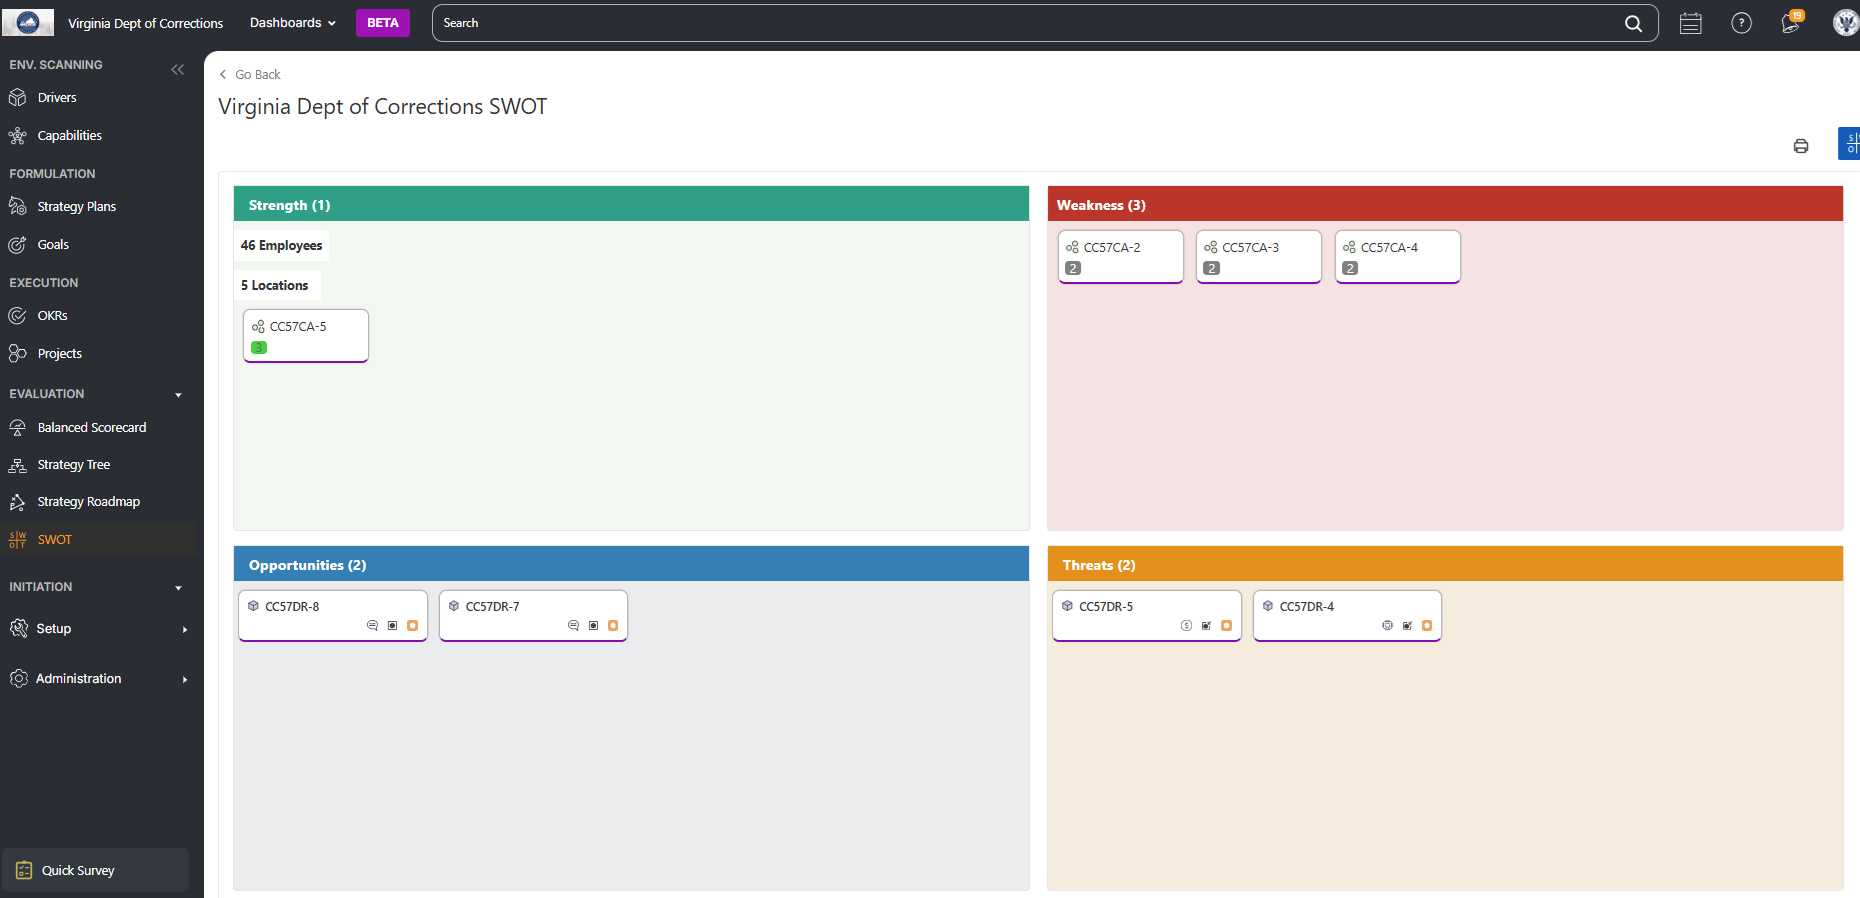1860x898 pixels.
Task: Click the Weakness (3) quadrant header
Action: (x=1445, y=204)
